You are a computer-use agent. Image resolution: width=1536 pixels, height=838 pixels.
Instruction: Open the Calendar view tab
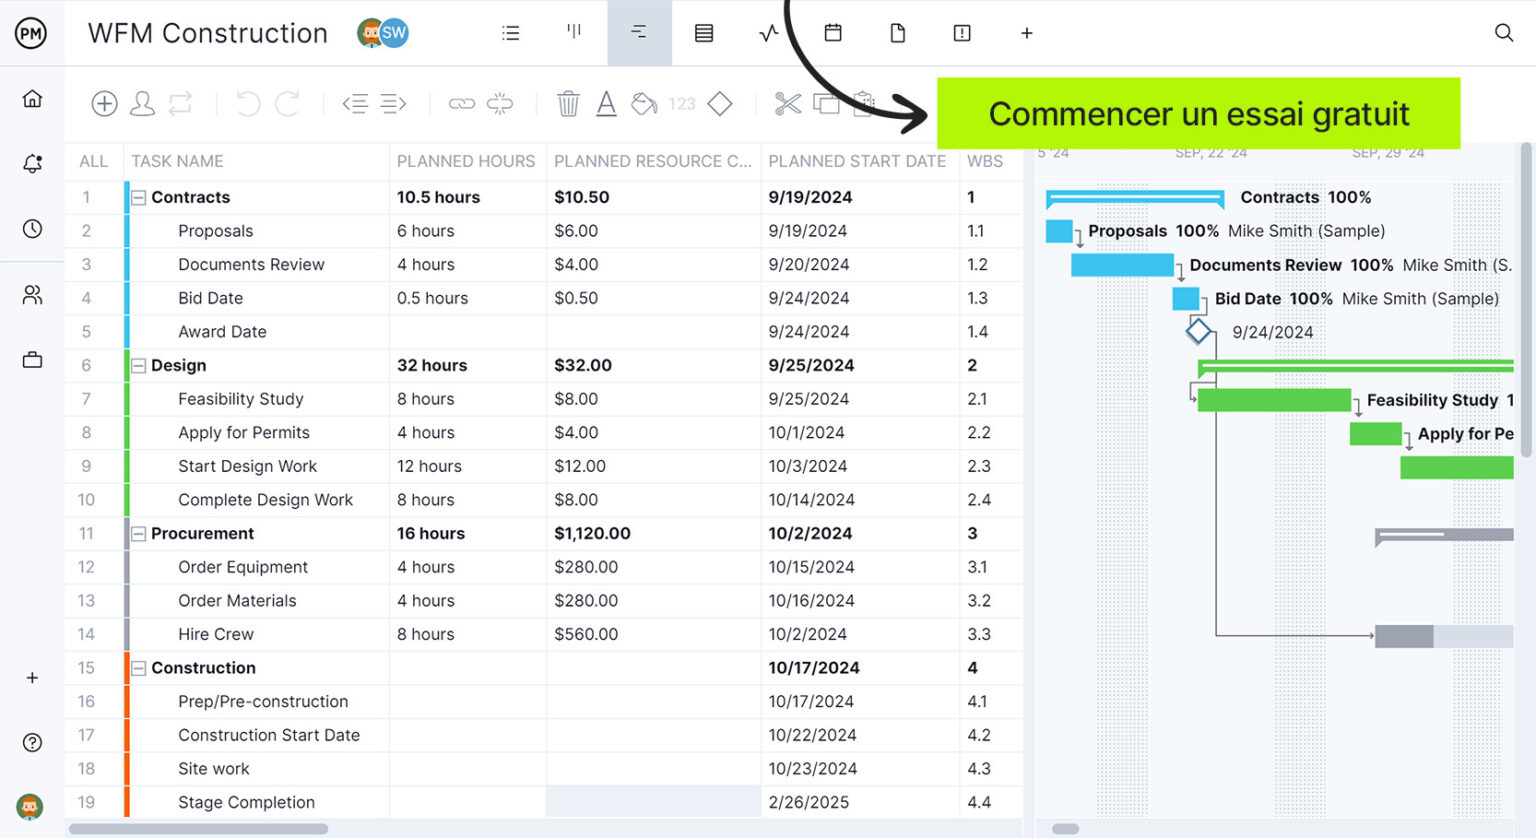coord(833,33)
